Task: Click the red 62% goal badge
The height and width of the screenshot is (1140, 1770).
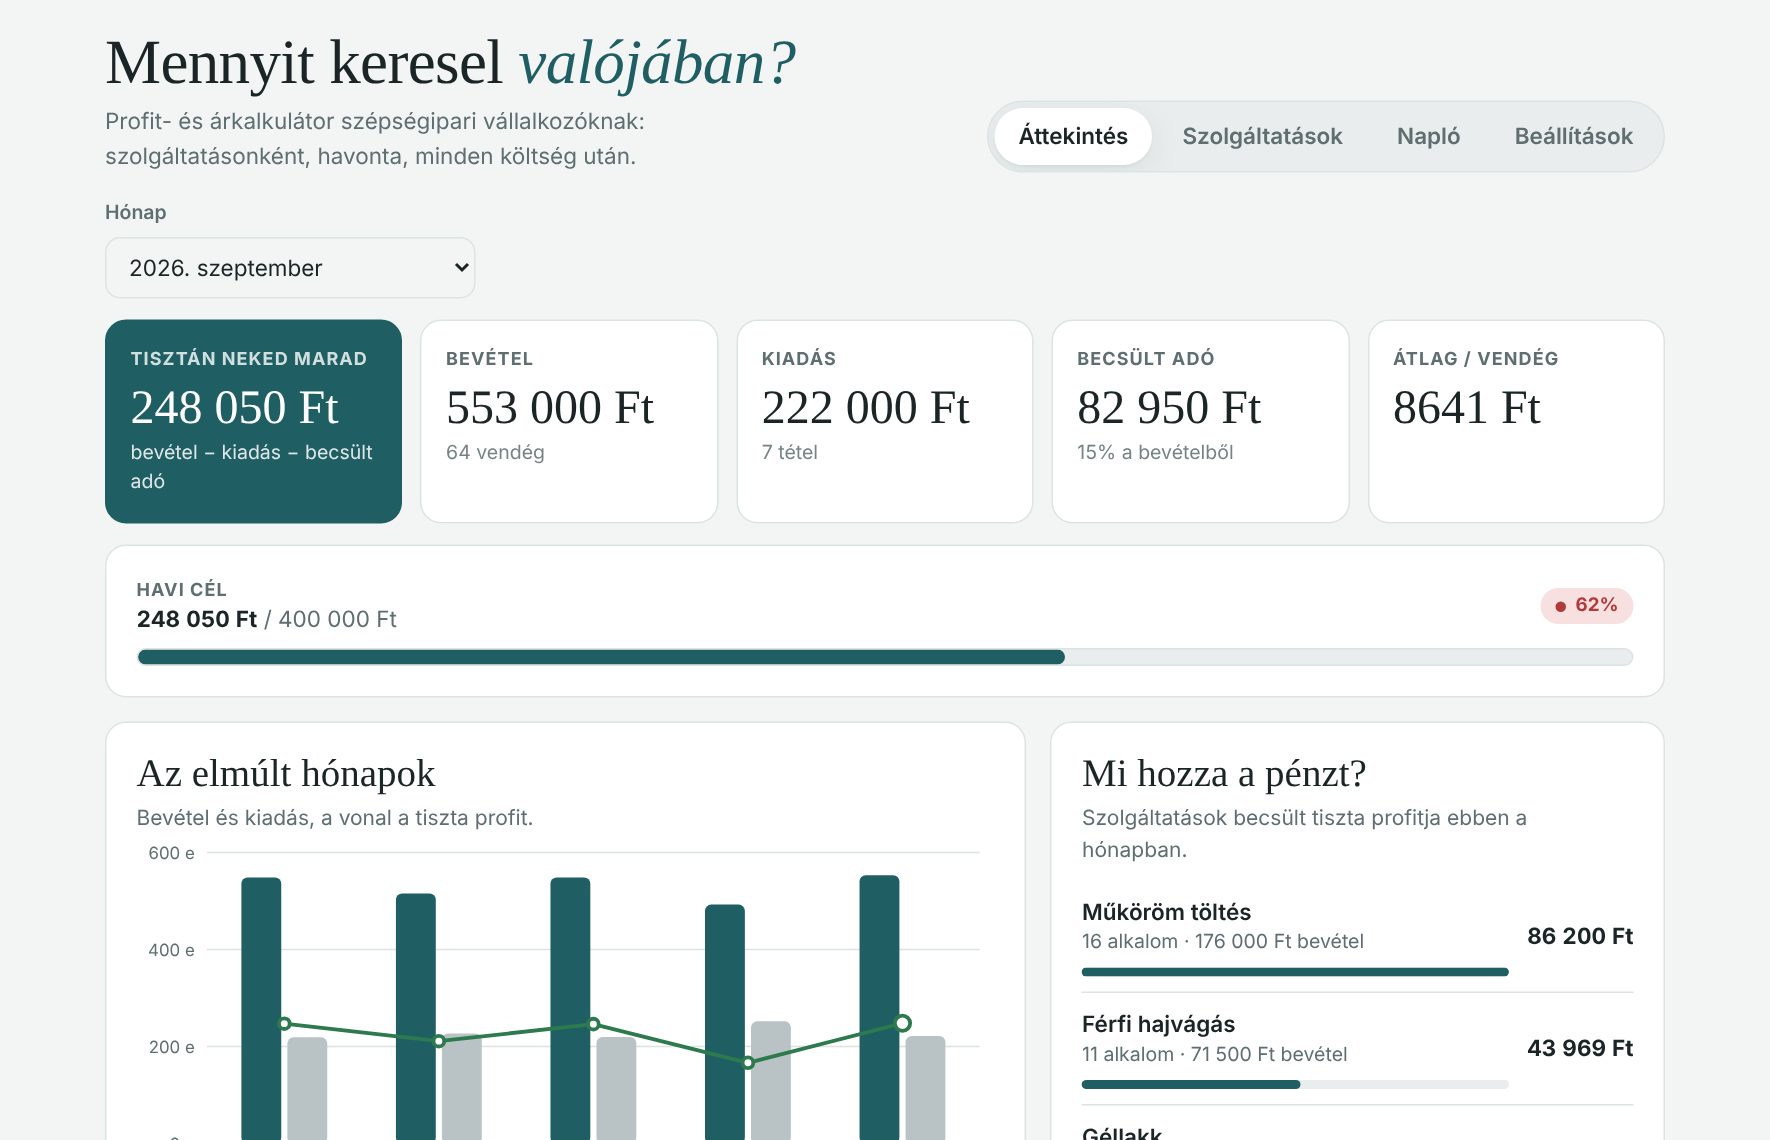Action: 1586,605
